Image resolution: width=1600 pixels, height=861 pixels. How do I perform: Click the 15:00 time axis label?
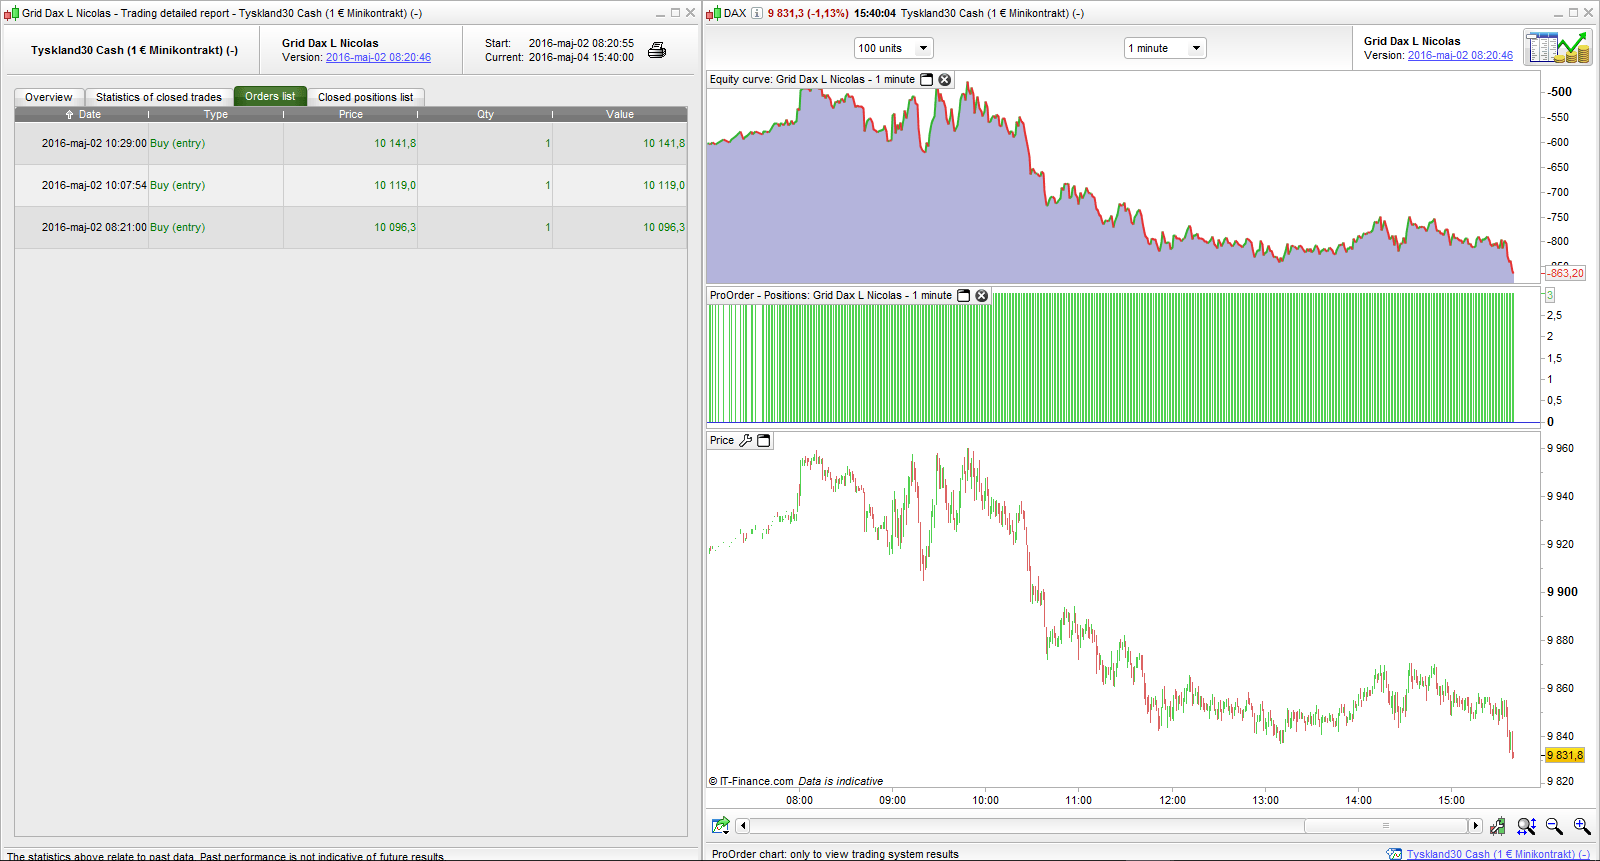1452,800
